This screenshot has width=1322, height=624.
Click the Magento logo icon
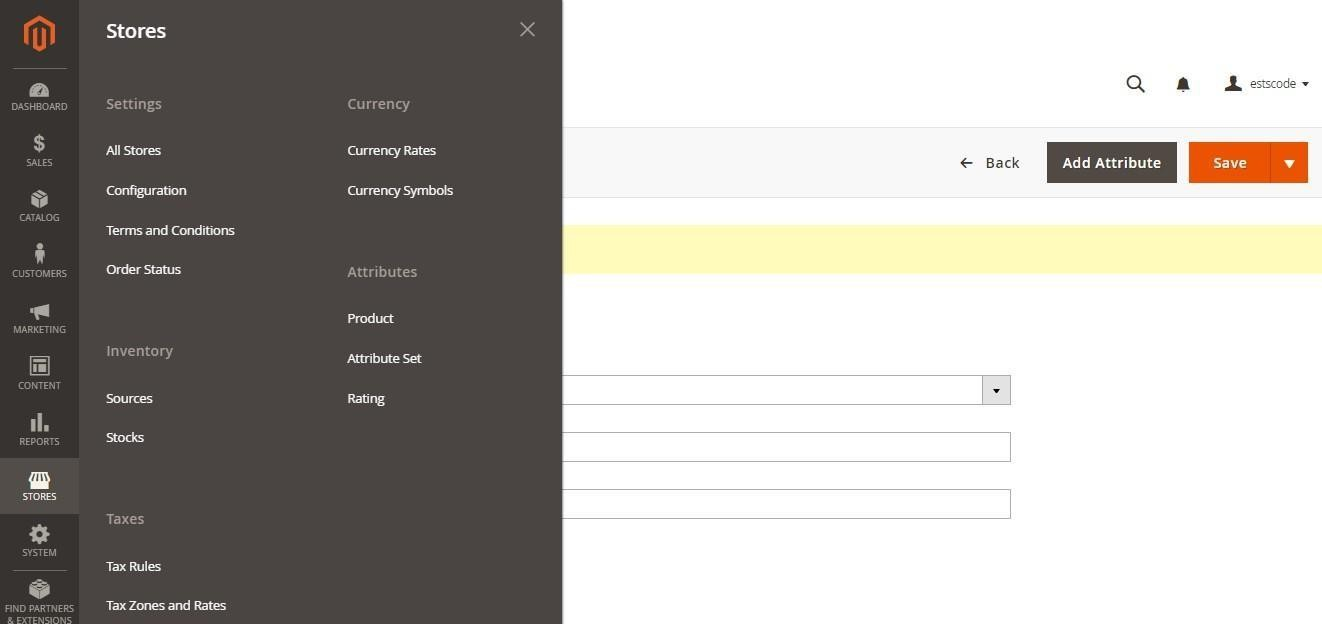point(39,34)
